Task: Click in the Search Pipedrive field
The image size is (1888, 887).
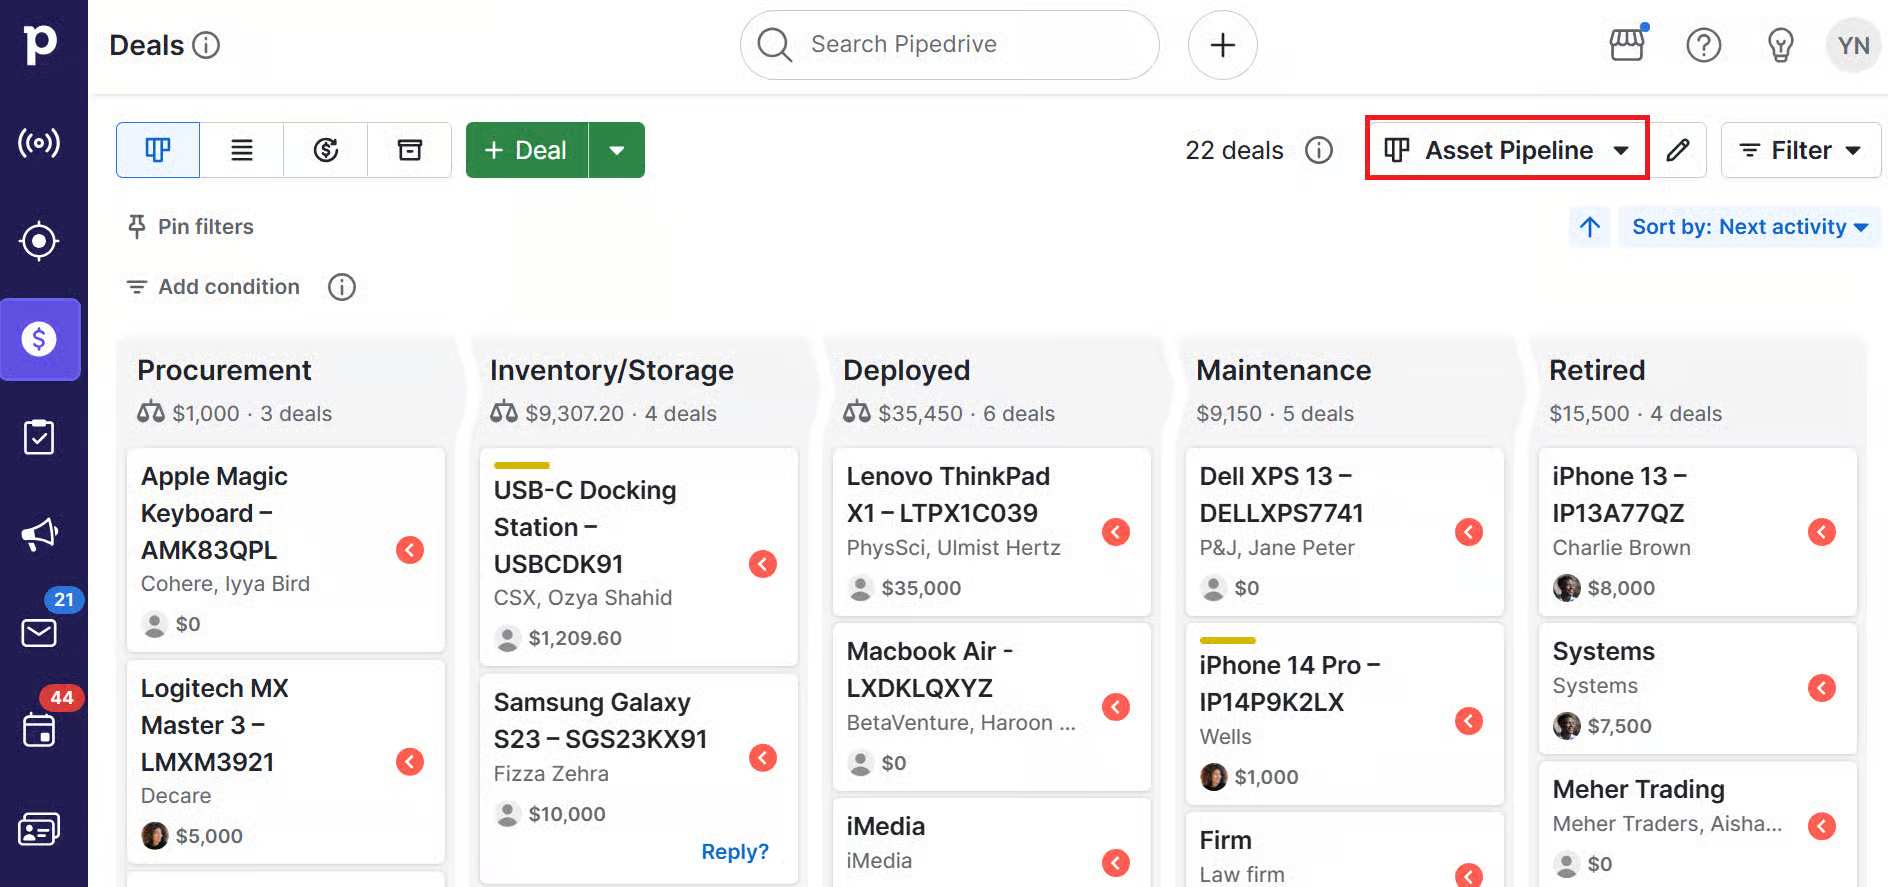Action: tap(950, 45)
